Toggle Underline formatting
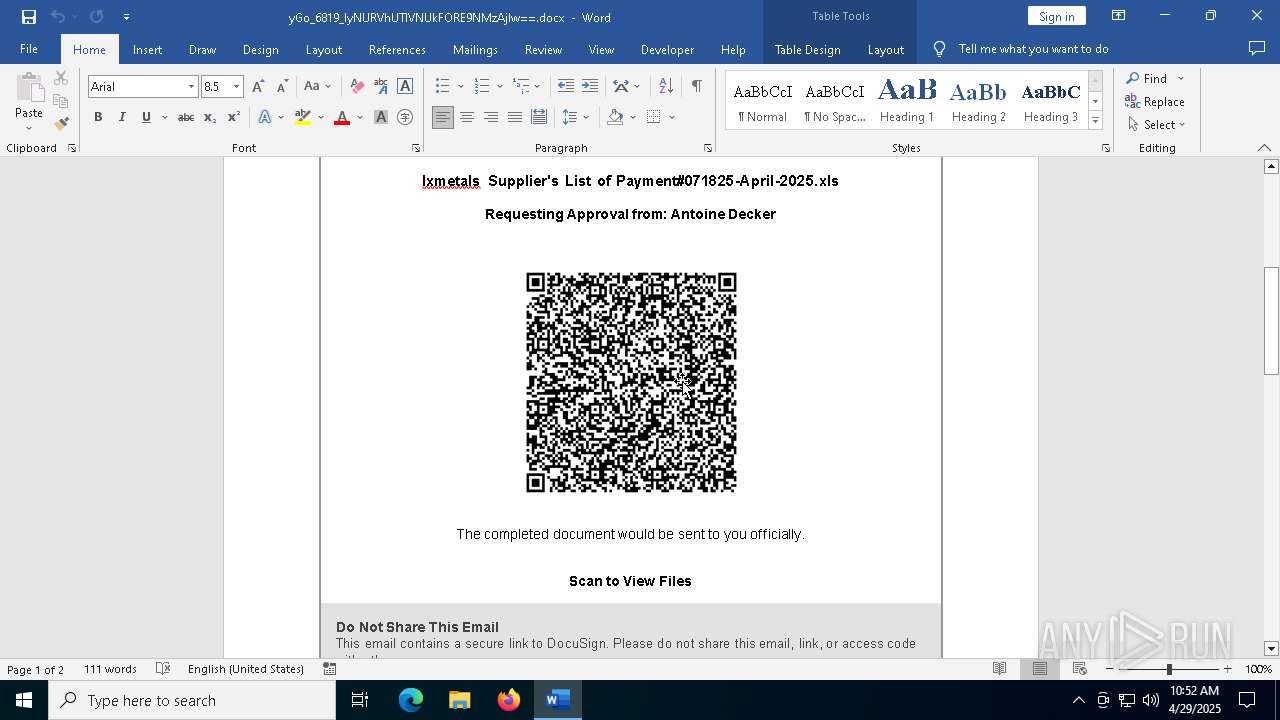The height and width of the screenshot is (720, 1280). (146, 118)
